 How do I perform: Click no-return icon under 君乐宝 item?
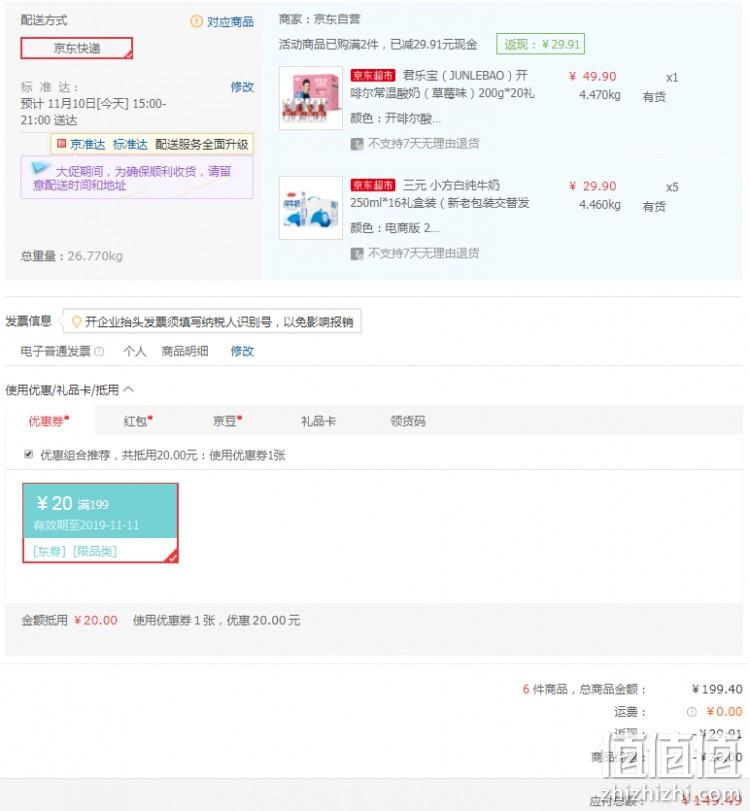coord(357,144)
